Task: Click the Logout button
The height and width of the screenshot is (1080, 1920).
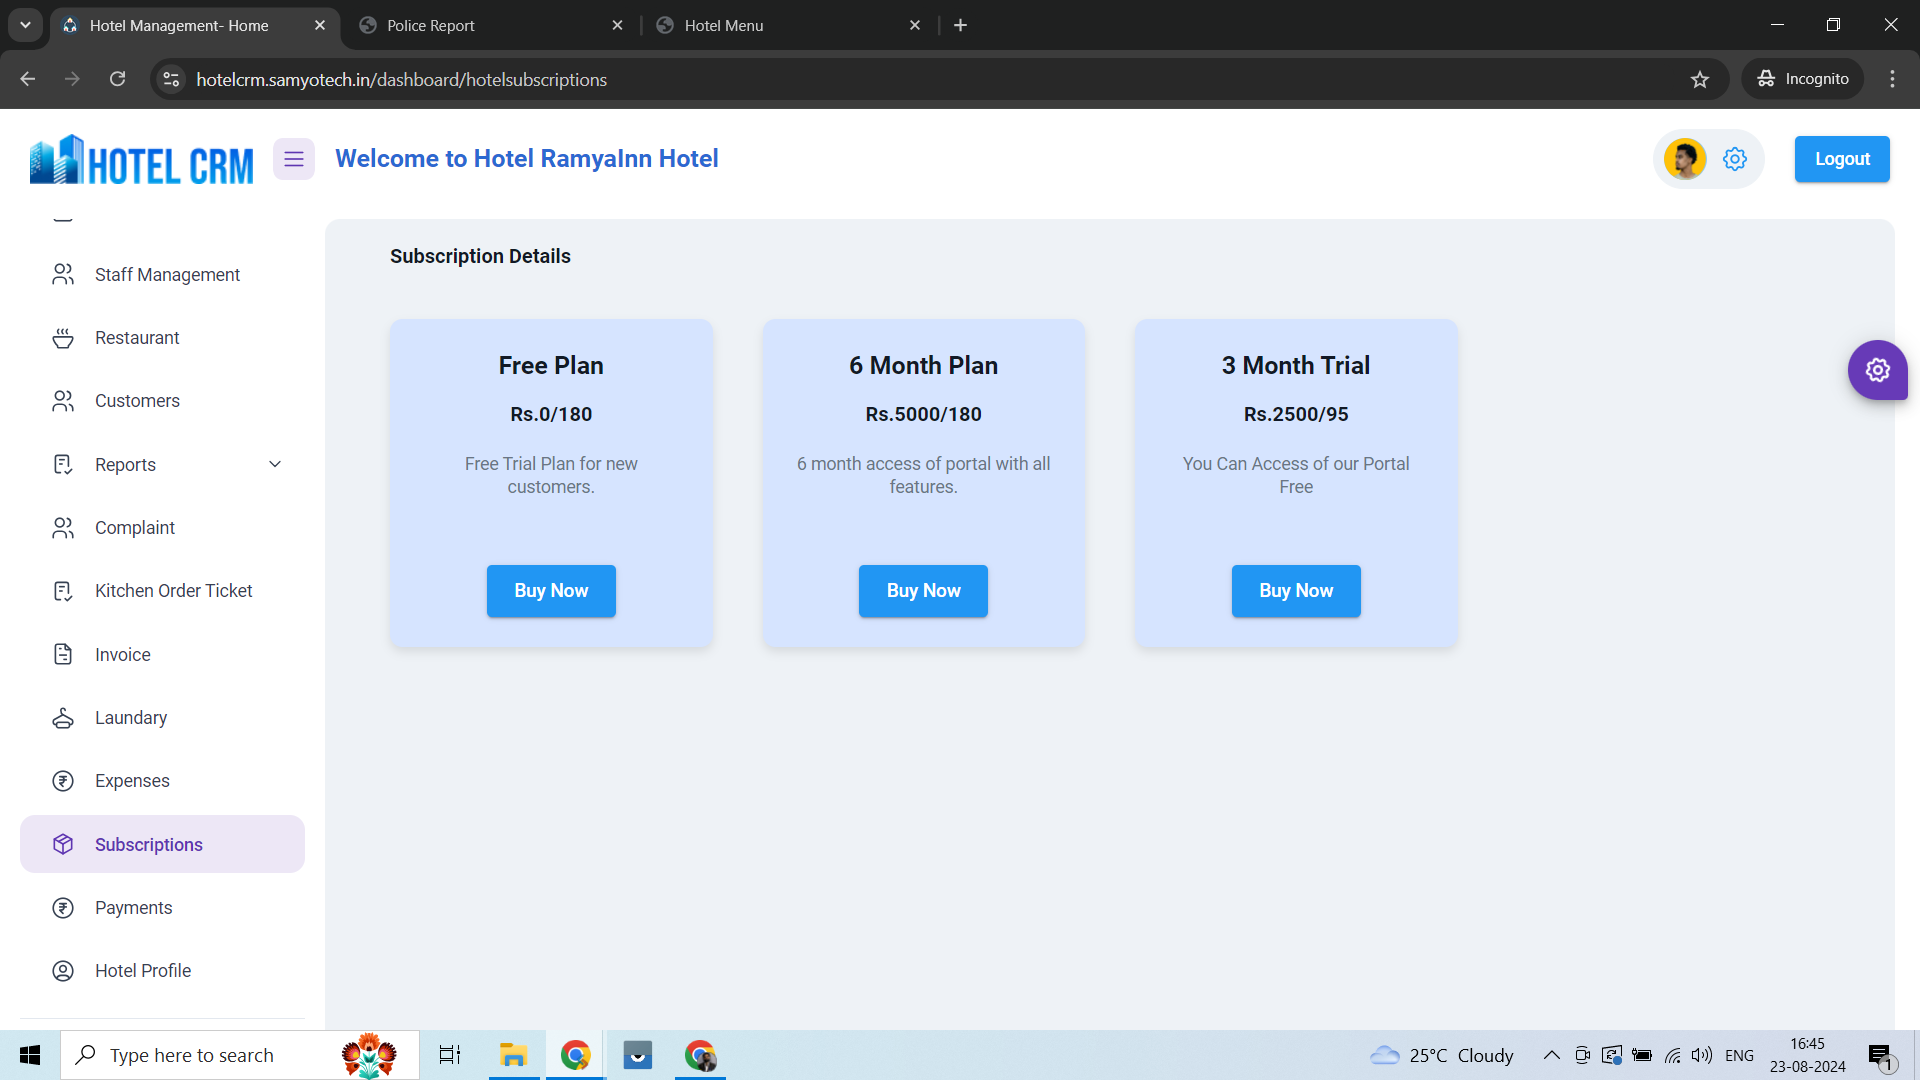Action: (x=1841, y=158)
